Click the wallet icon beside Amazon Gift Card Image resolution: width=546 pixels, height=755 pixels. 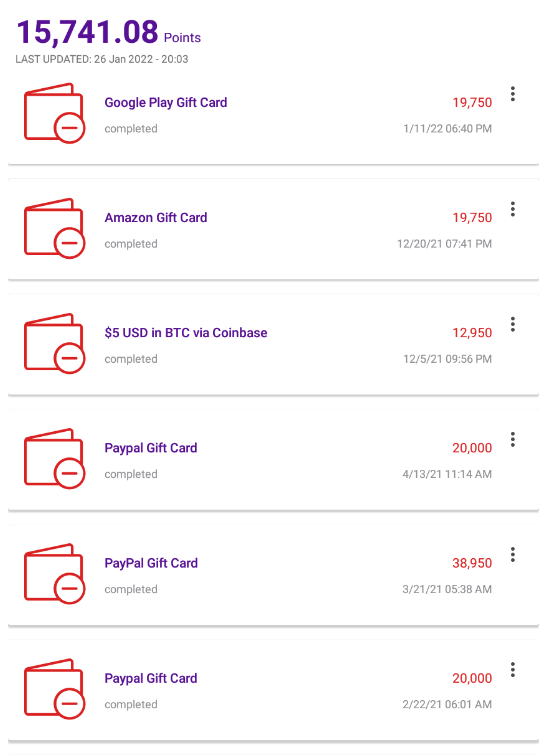(54, 229)
